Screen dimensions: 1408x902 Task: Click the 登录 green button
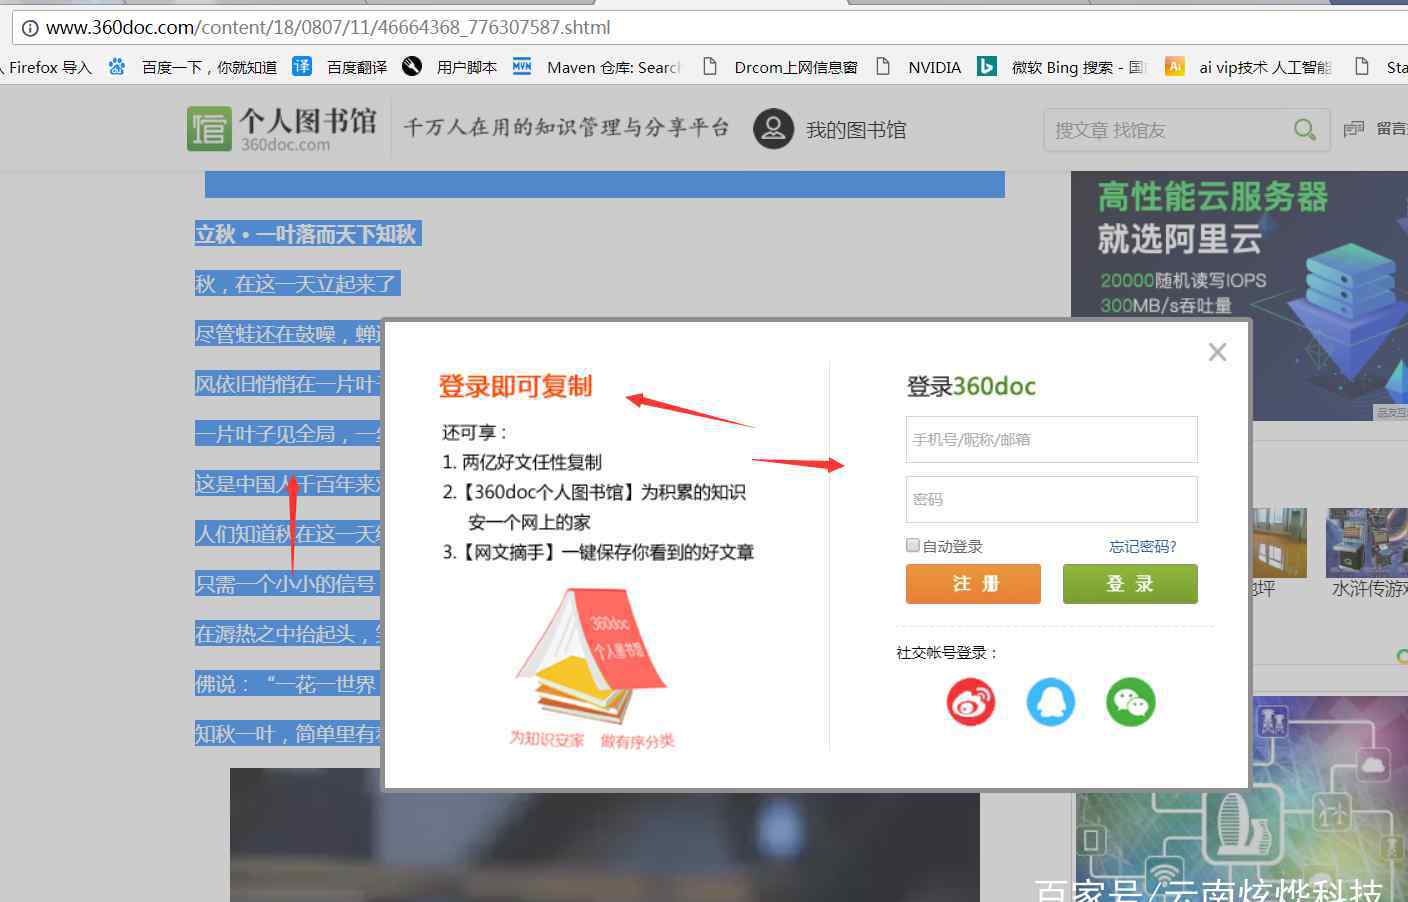pyautogui.click(x=1130, y=584)
